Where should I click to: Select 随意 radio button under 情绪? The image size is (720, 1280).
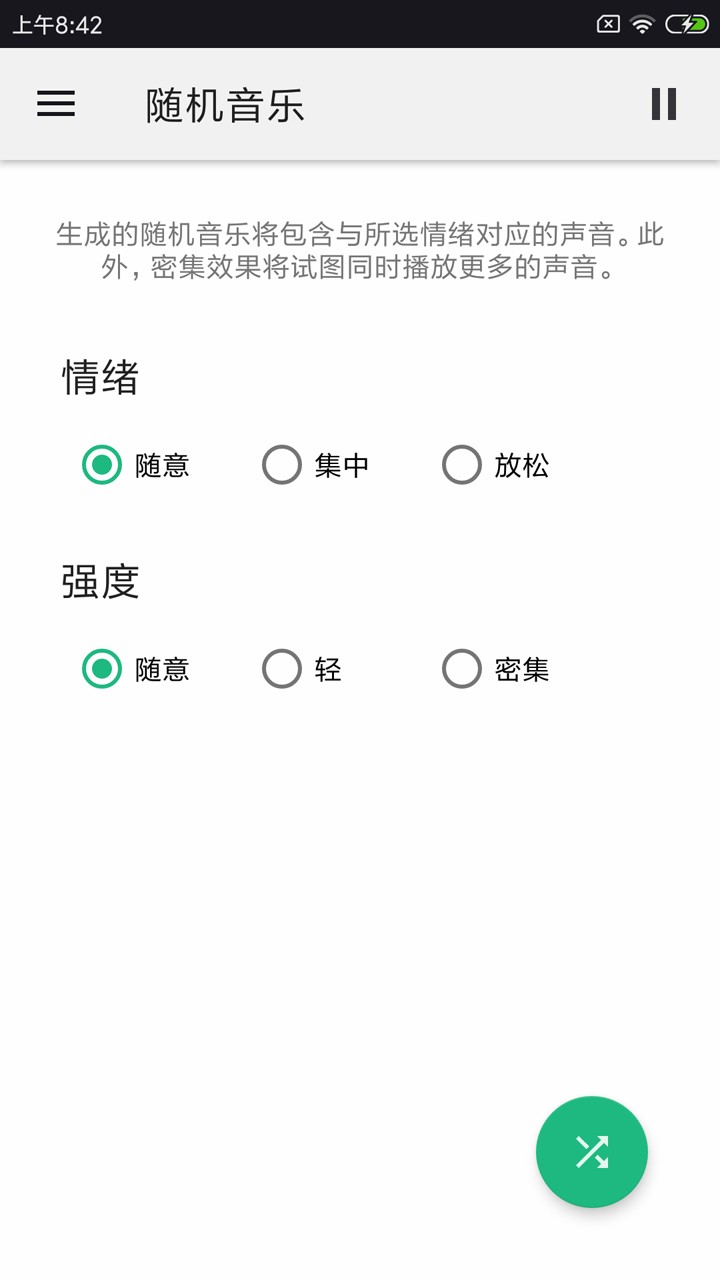pyautogui.click(x=102, y=465)
